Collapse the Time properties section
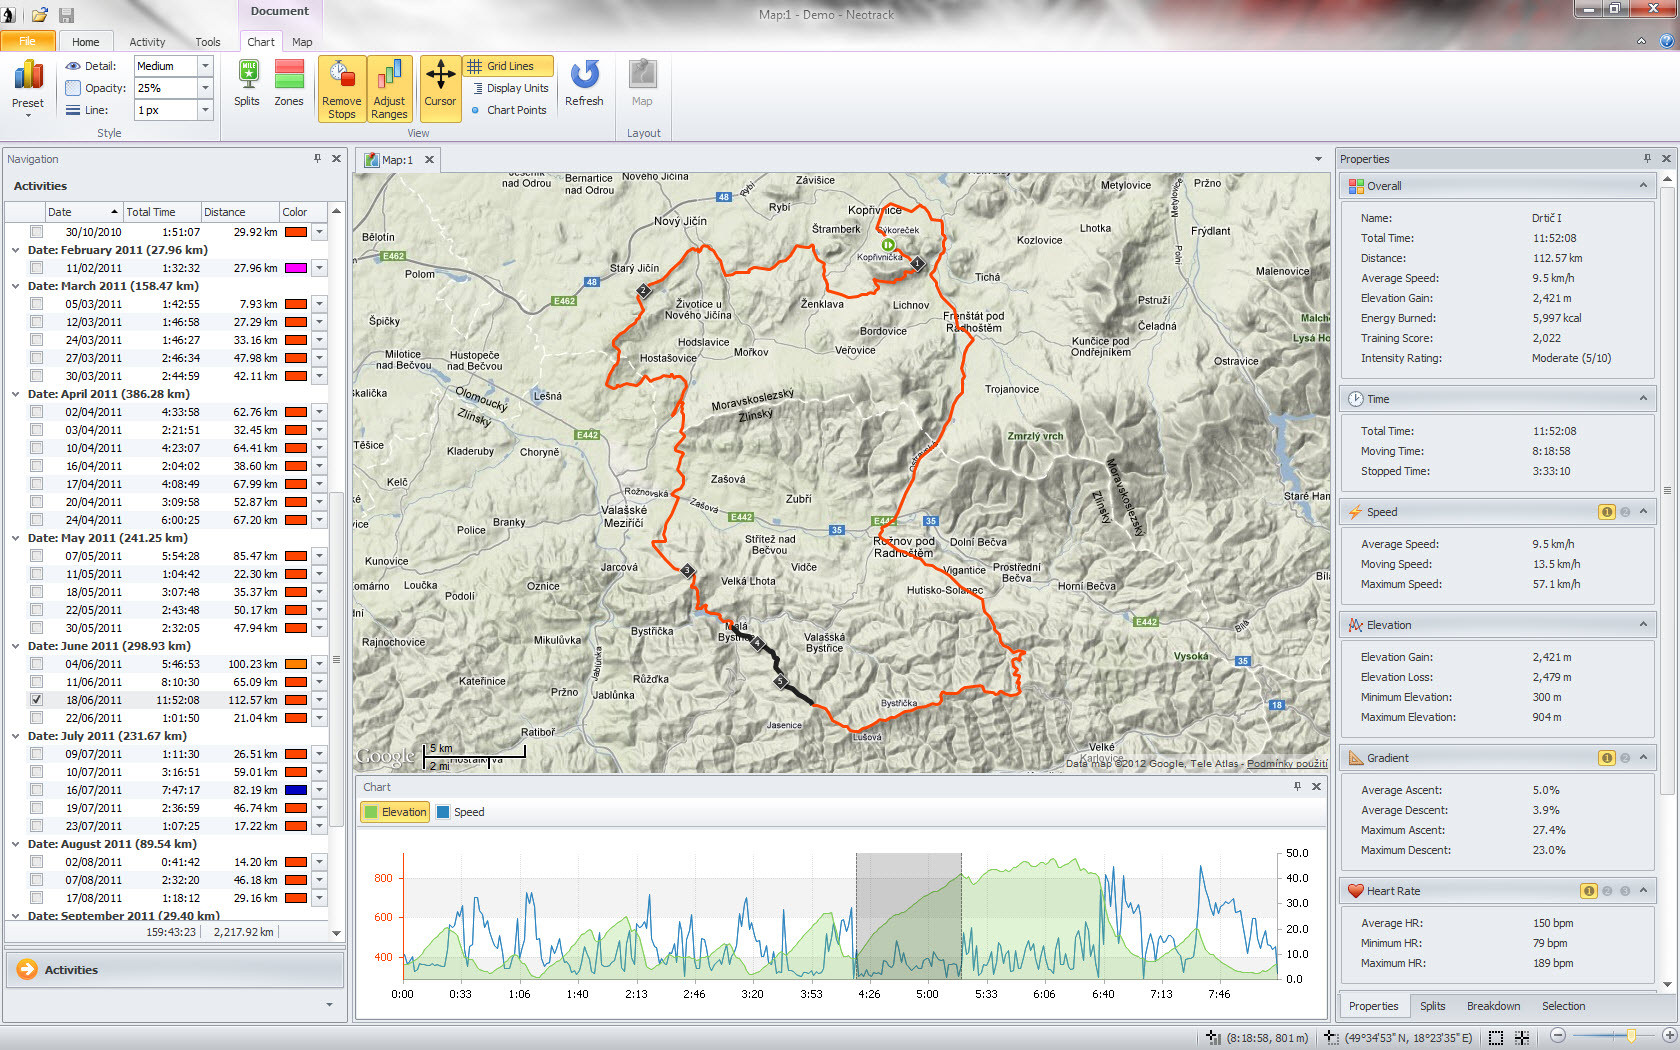1680x1050 pixels. (1643, 398)
